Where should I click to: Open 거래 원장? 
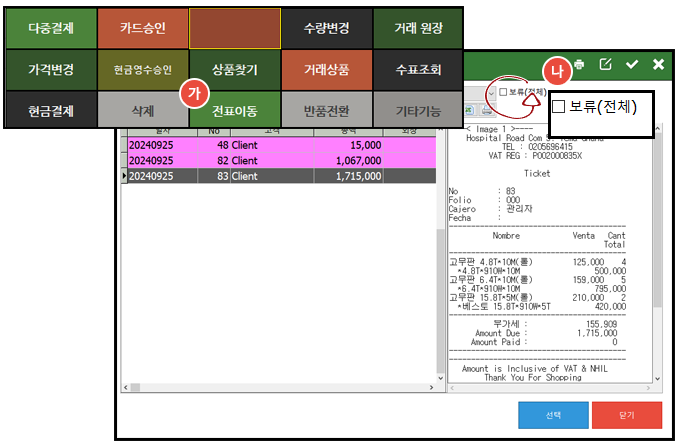point(418,28)
